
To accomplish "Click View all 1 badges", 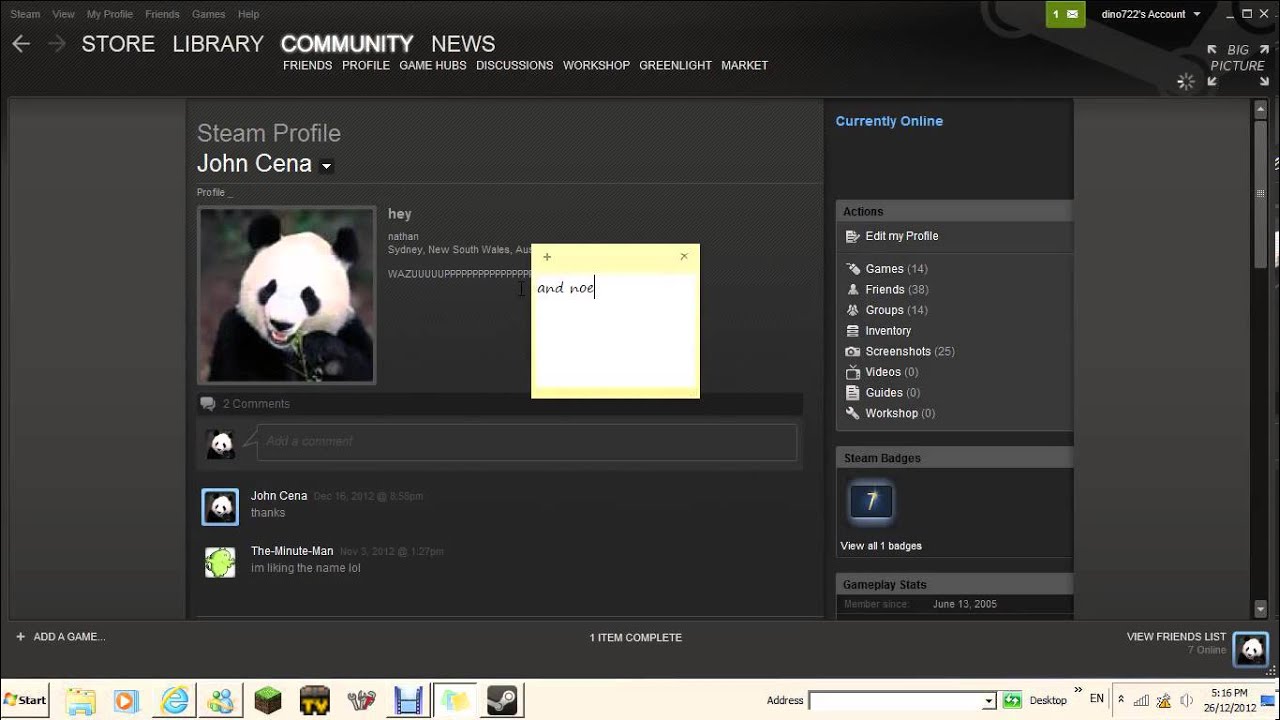I will (x=881, y=546).
